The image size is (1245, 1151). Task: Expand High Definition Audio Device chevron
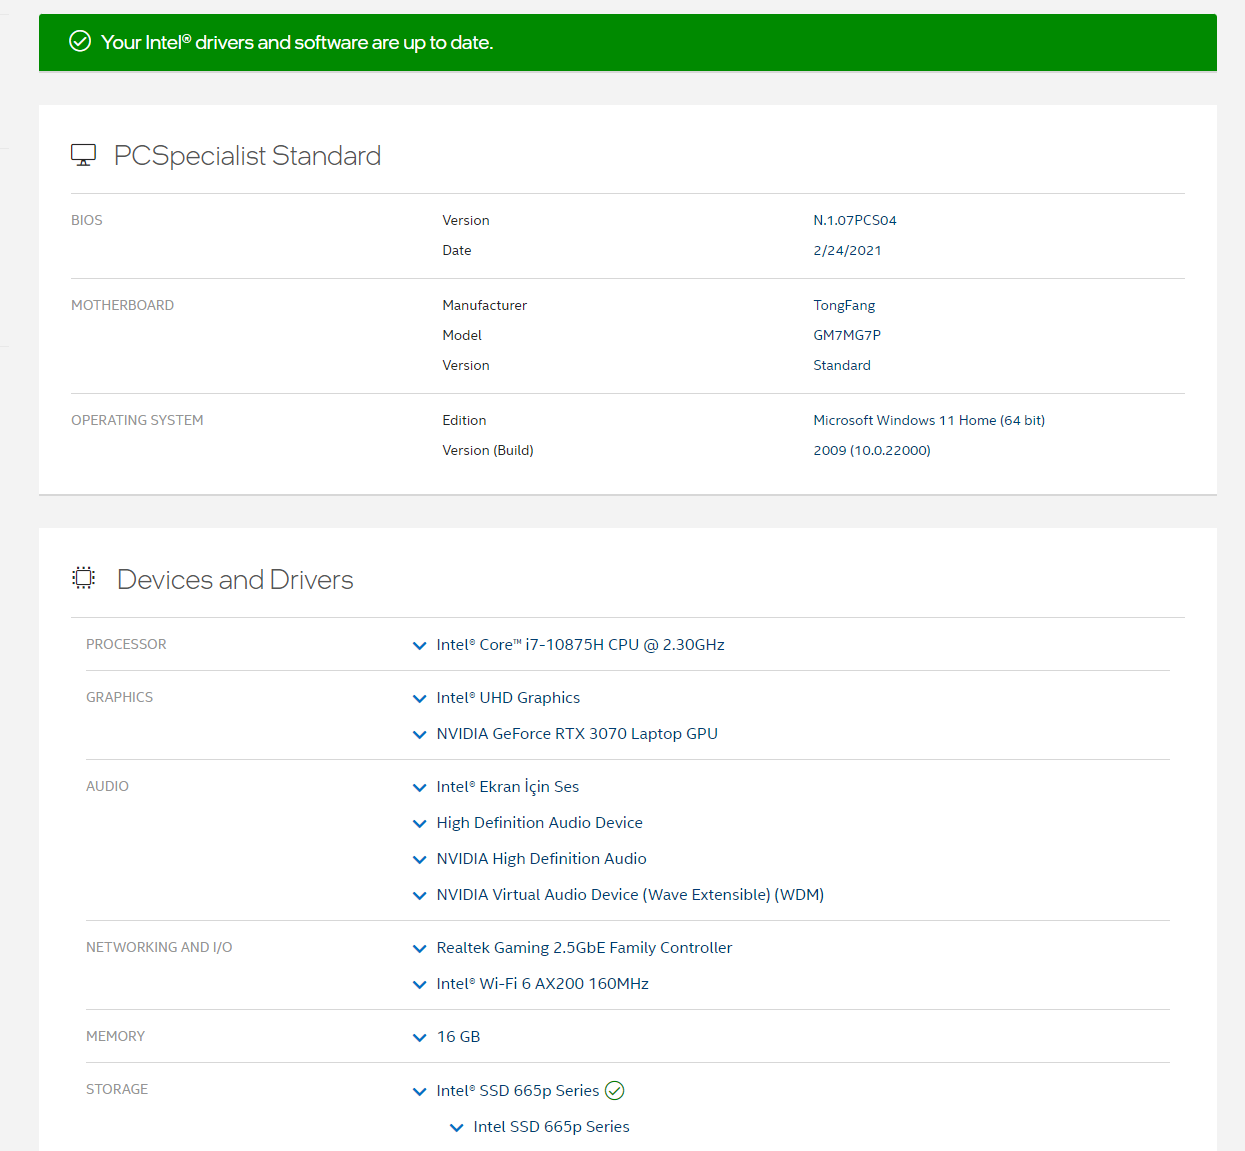tap(420, 824)
